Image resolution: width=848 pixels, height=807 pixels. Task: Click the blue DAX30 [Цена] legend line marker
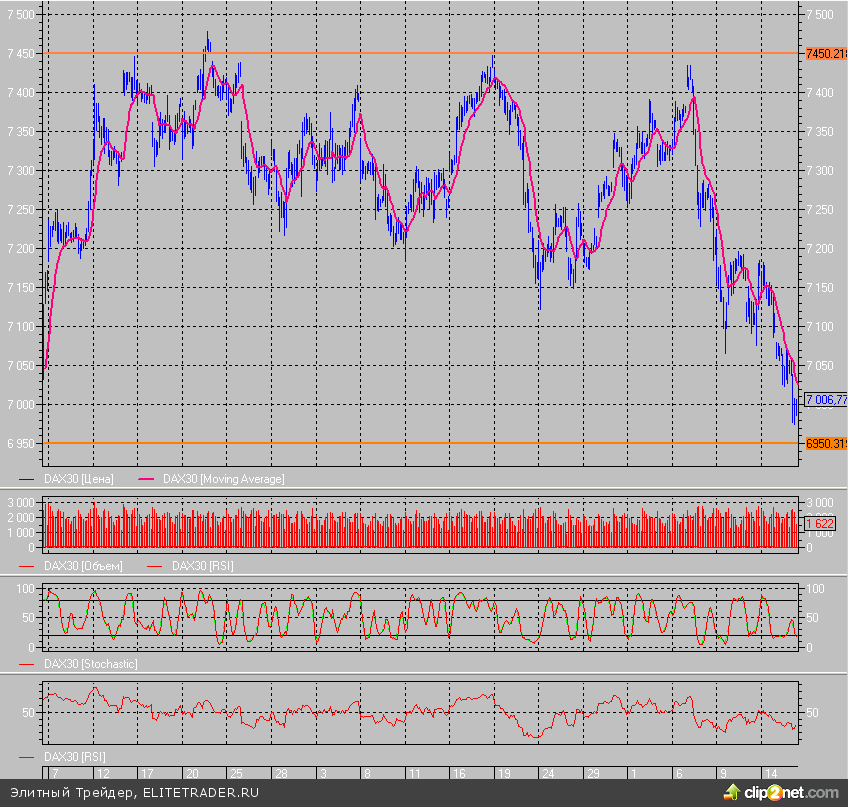29,479
